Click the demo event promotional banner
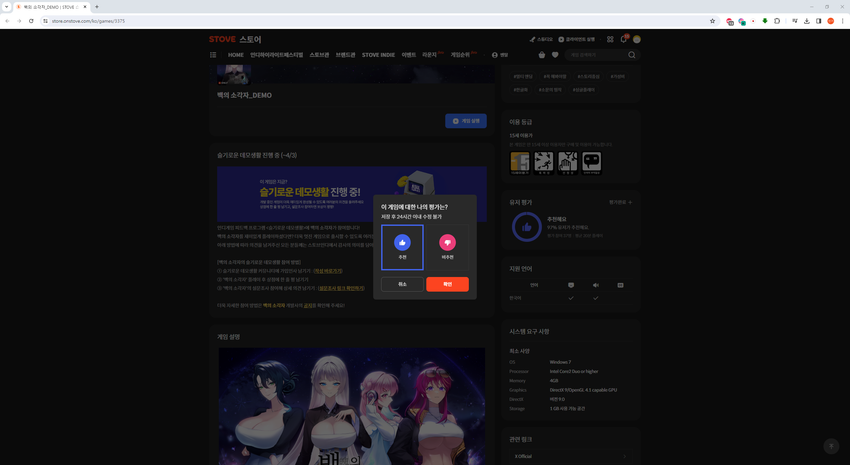 coord(352,194)
